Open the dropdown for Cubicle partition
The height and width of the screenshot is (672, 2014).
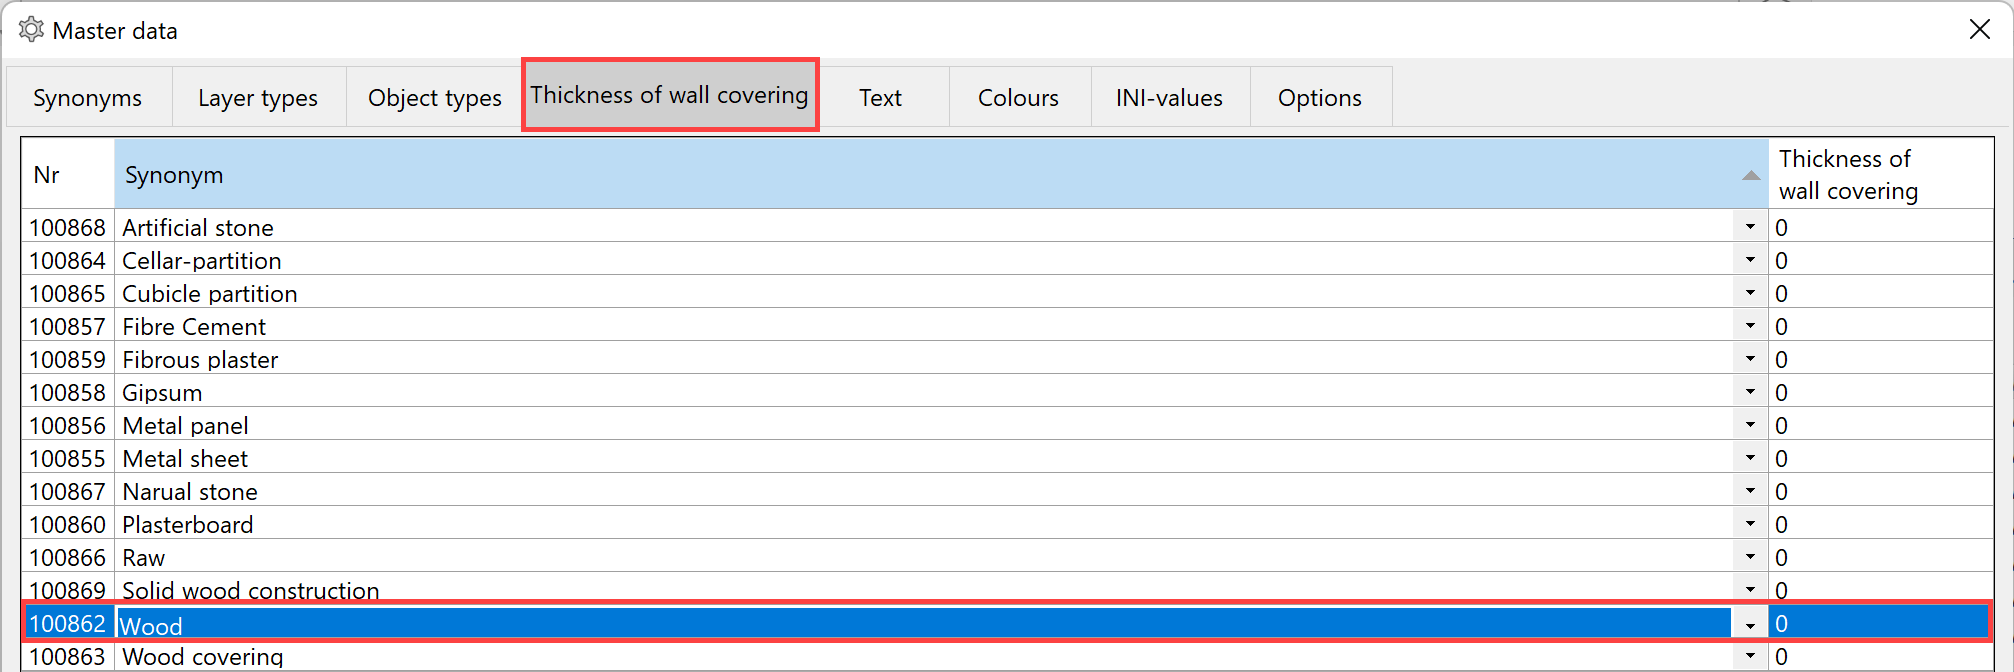pos(1750,293)
